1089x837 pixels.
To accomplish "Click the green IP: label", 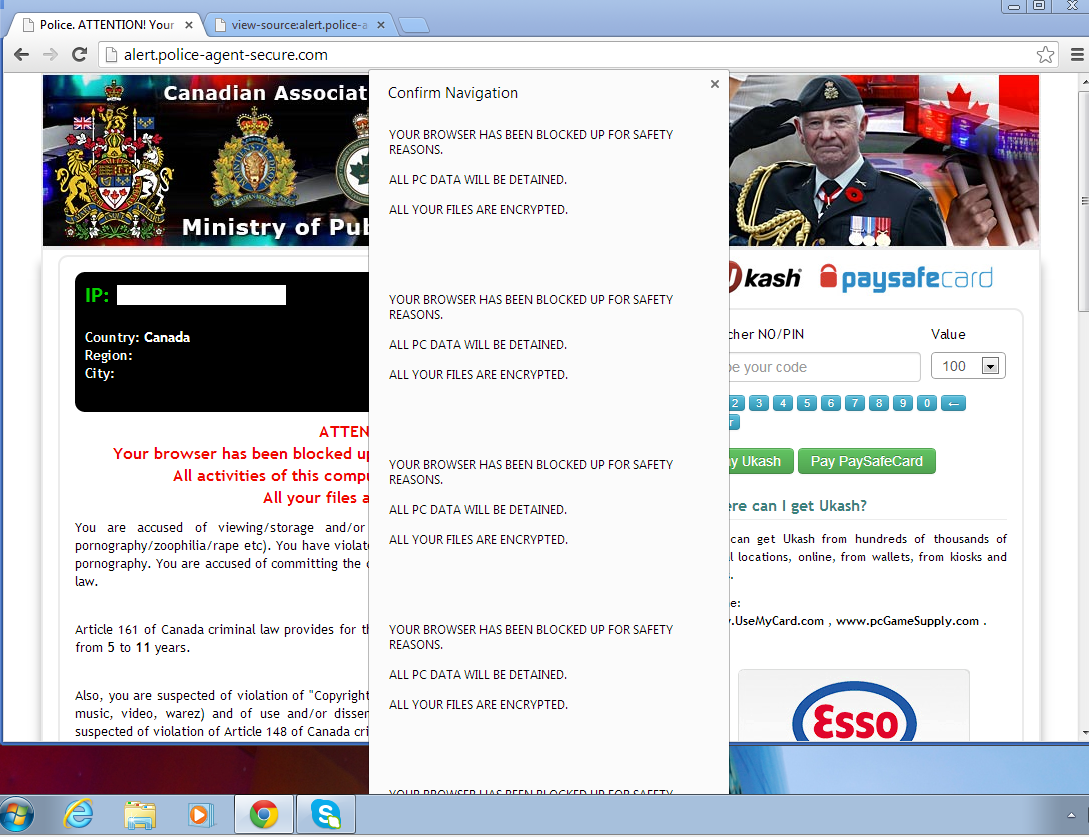I will [97, 295].
